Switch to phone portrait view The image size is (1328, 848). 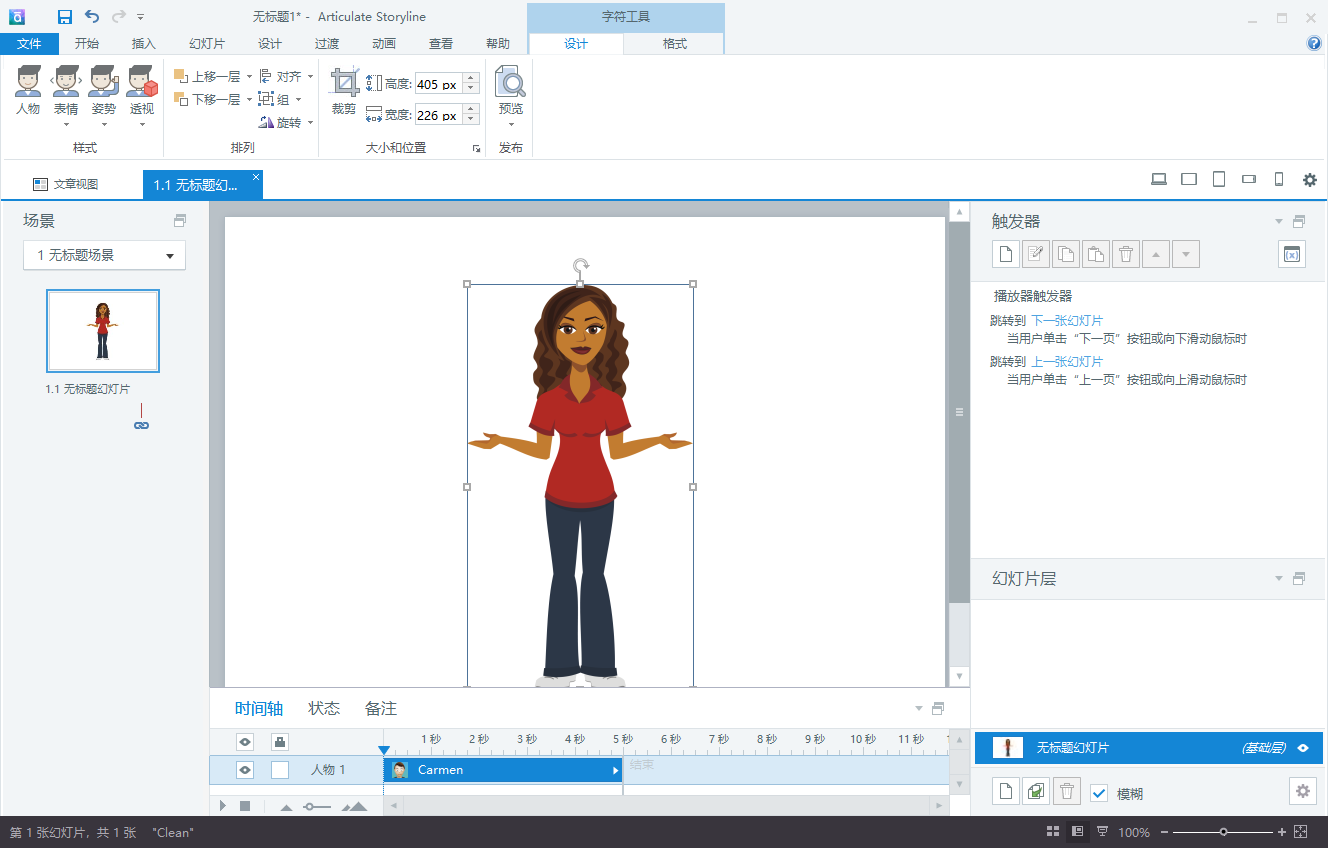coord(1278,179)
